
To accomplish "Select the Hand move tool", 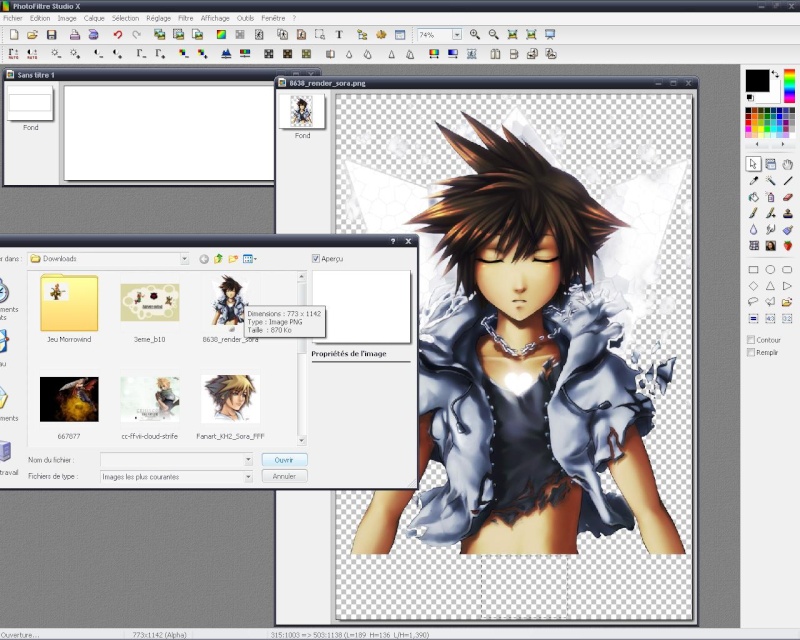I will 788,164.
